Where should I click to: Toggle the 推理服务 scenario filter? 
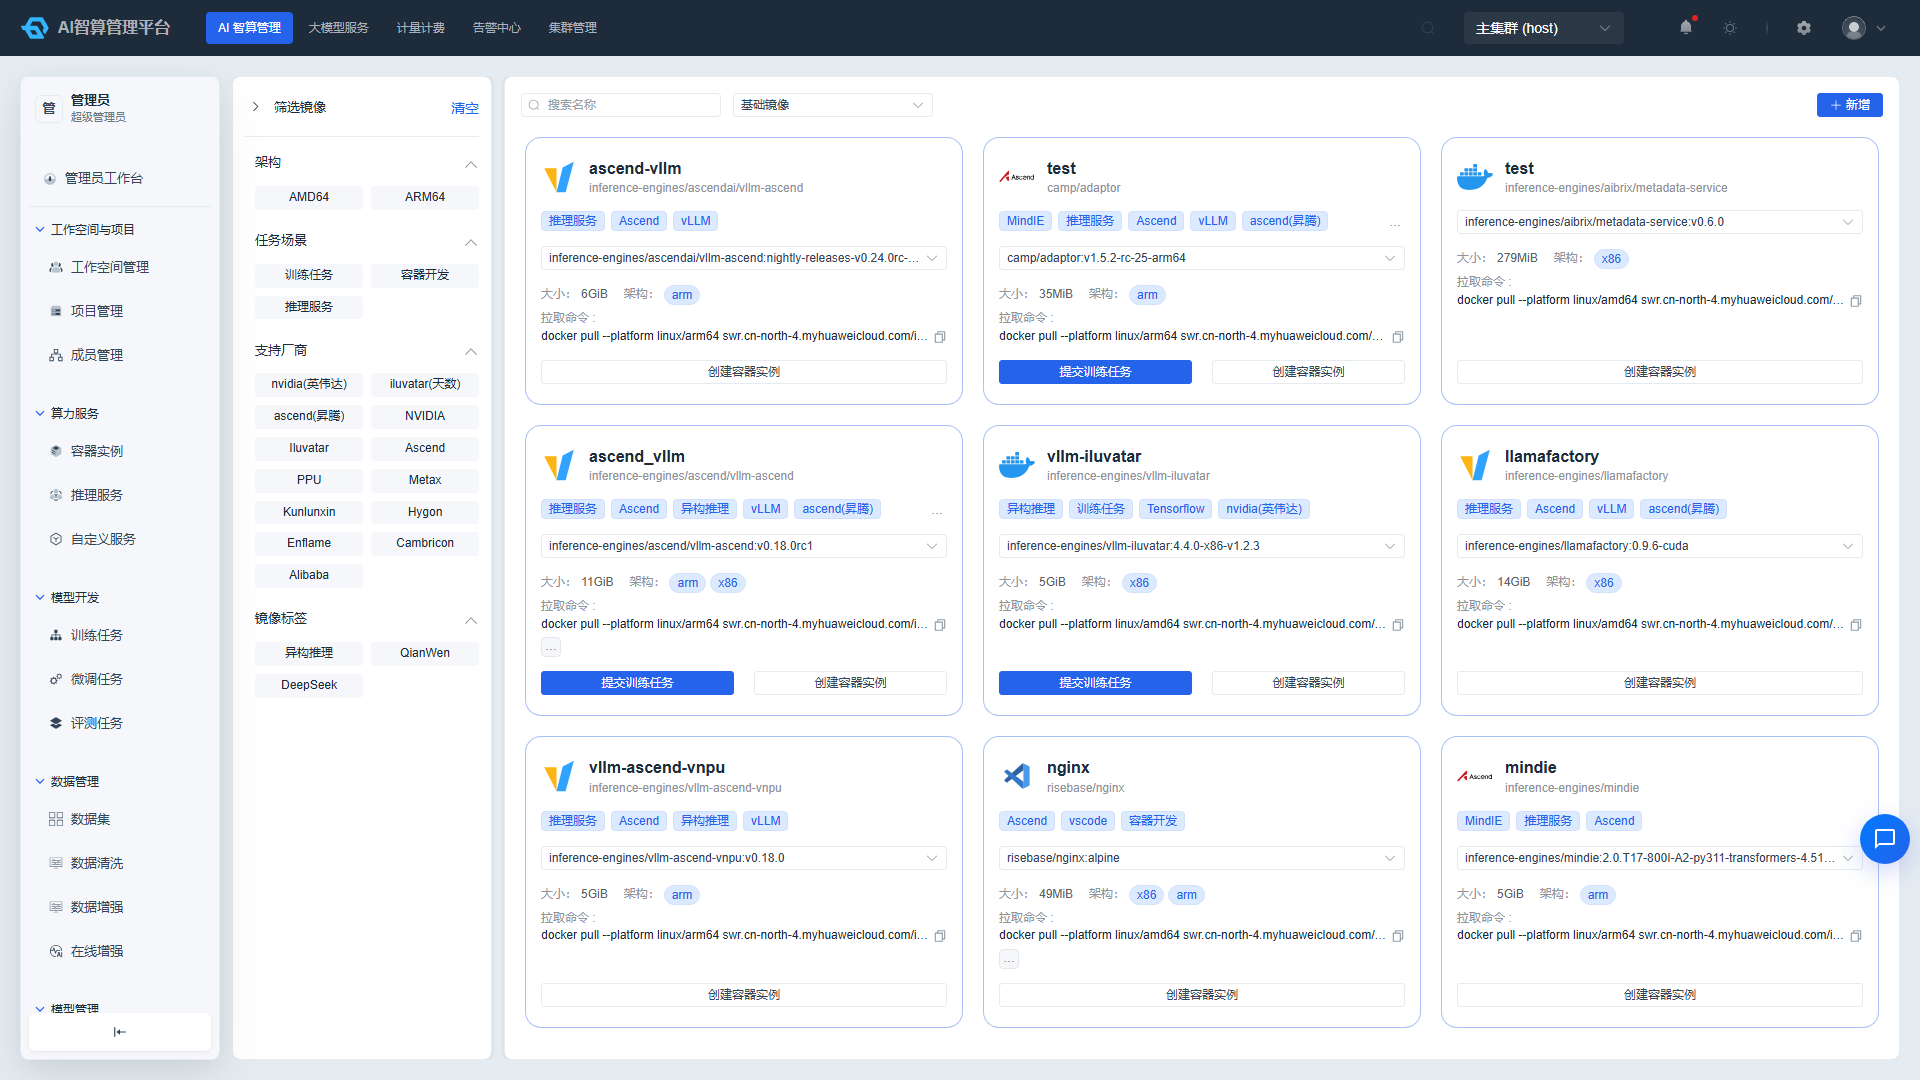click(309, 307)
